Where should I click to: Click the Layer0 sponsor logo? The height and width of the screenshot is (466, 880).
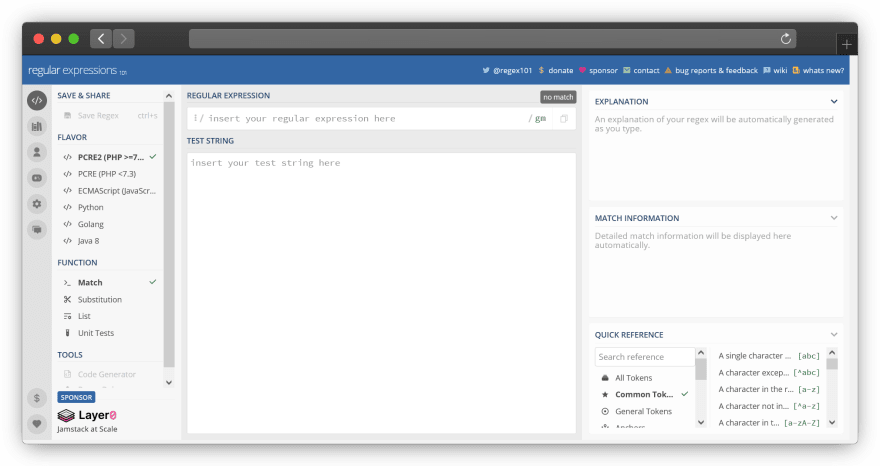(87, 415)
